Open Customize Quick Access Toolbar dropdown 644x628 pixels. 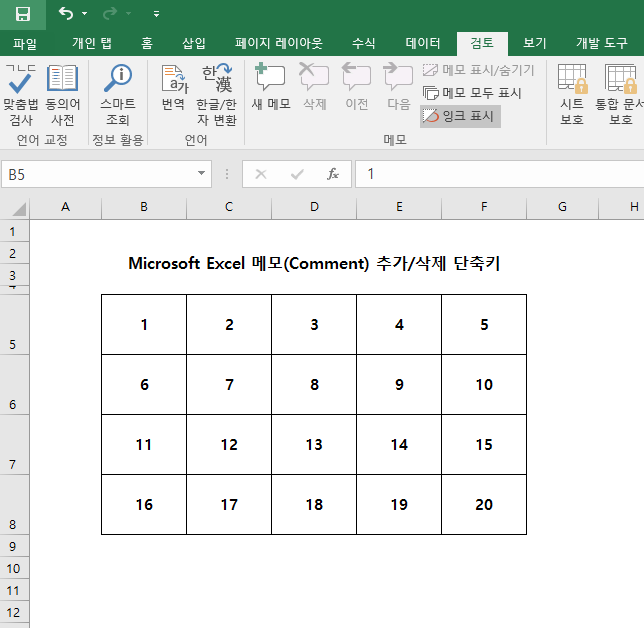point(156,14)
